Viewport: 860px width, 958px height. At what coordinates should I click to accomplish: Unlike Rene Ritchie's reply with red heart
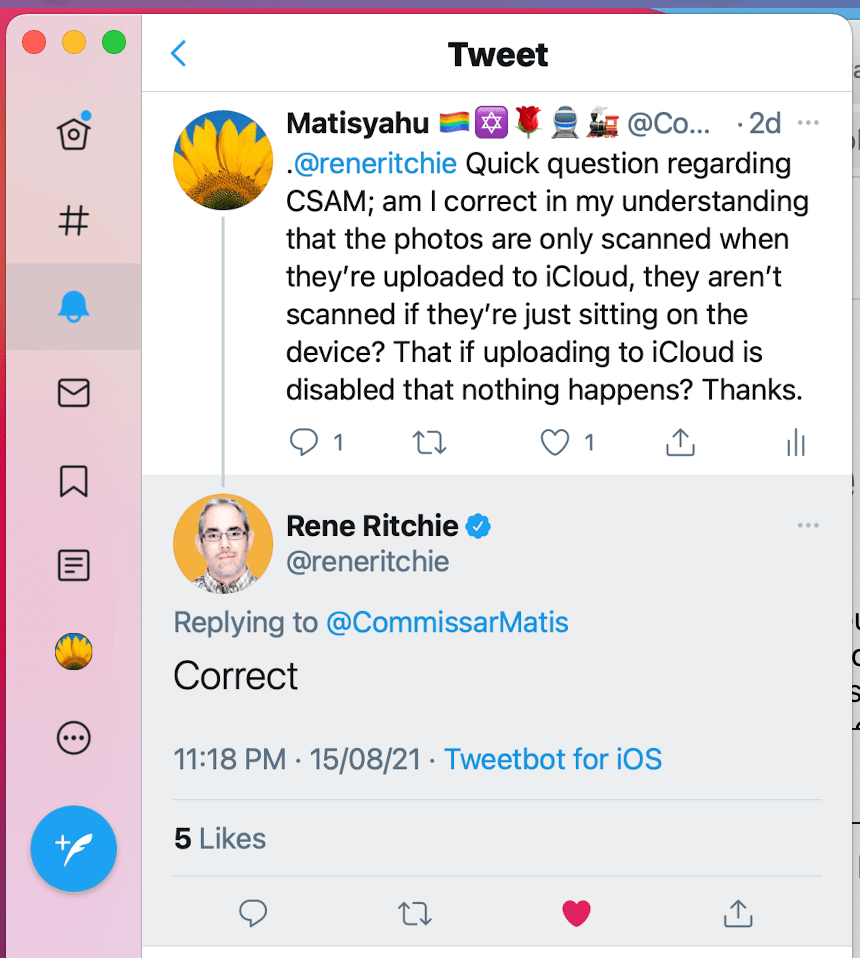(x=576, y=912)
